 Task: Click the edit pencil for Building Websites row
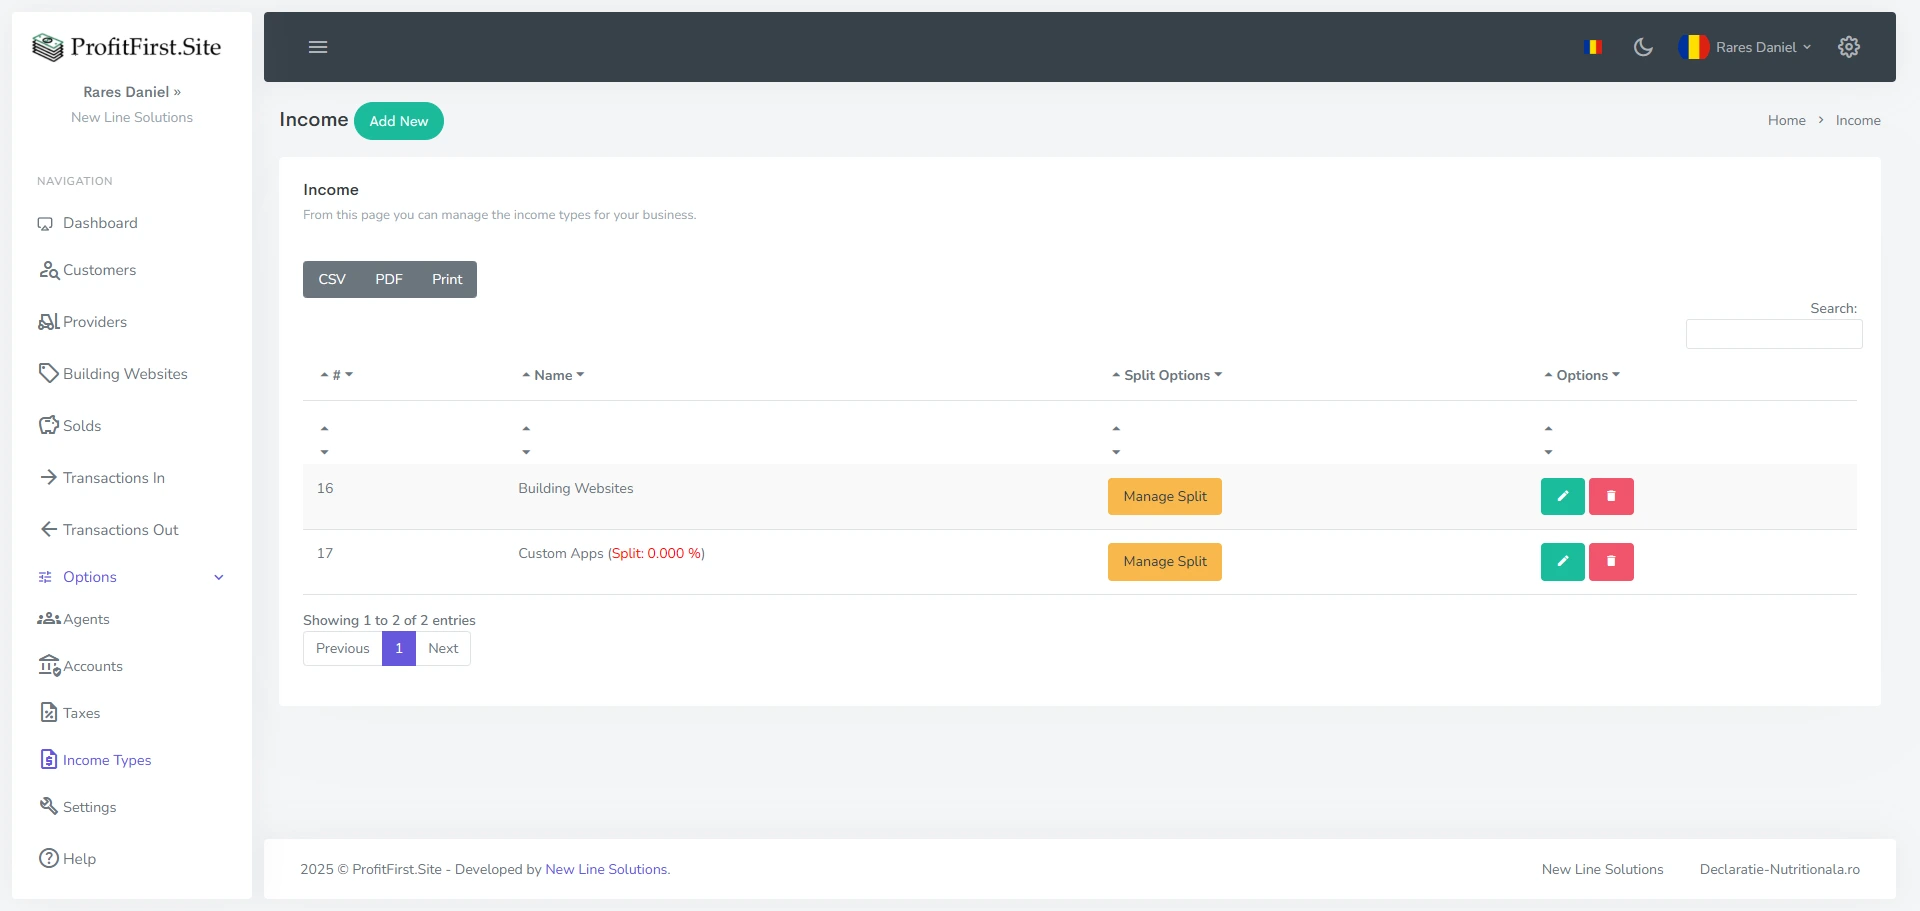pos(1562,496)
